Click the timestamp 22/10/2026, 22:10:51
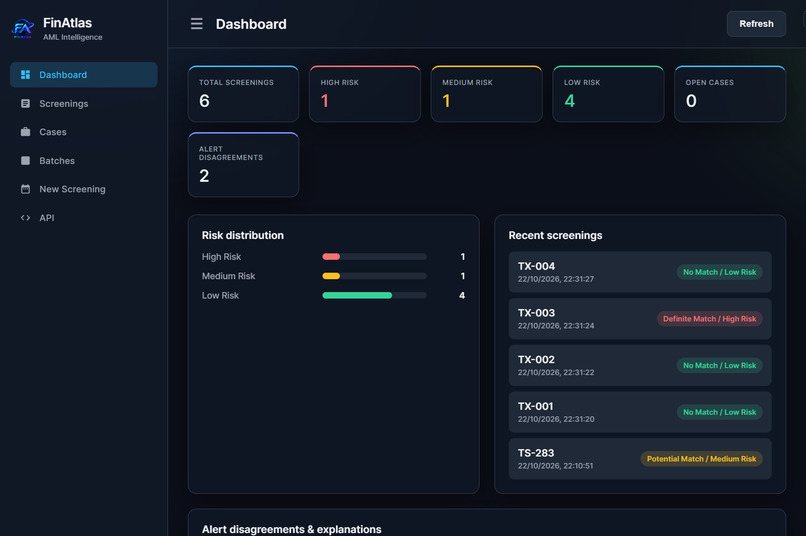 point(555,466)
